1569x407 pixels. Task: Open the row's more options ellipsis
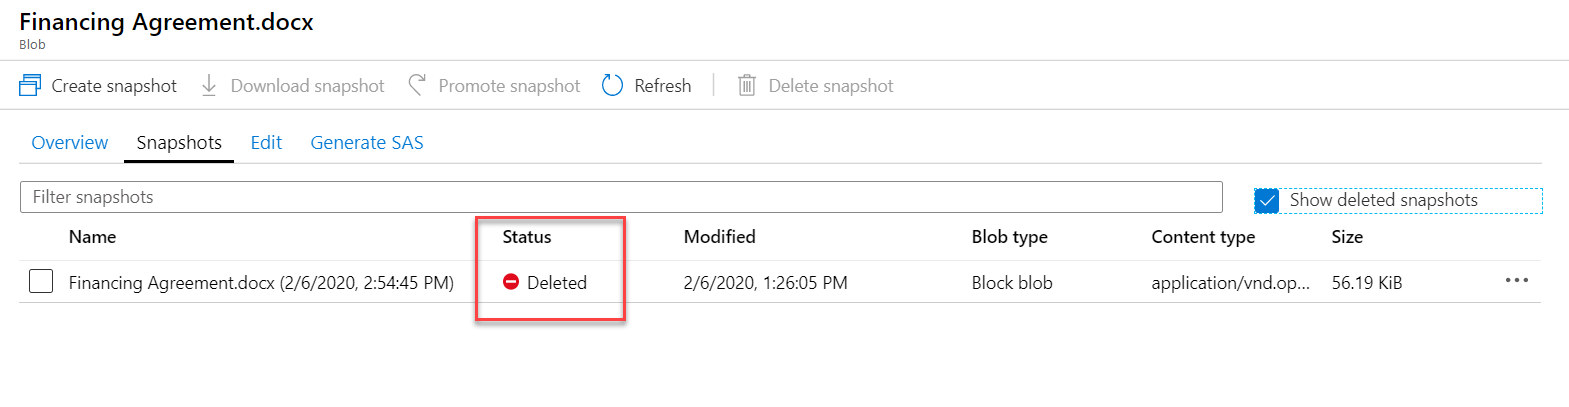click(1516, 281)
